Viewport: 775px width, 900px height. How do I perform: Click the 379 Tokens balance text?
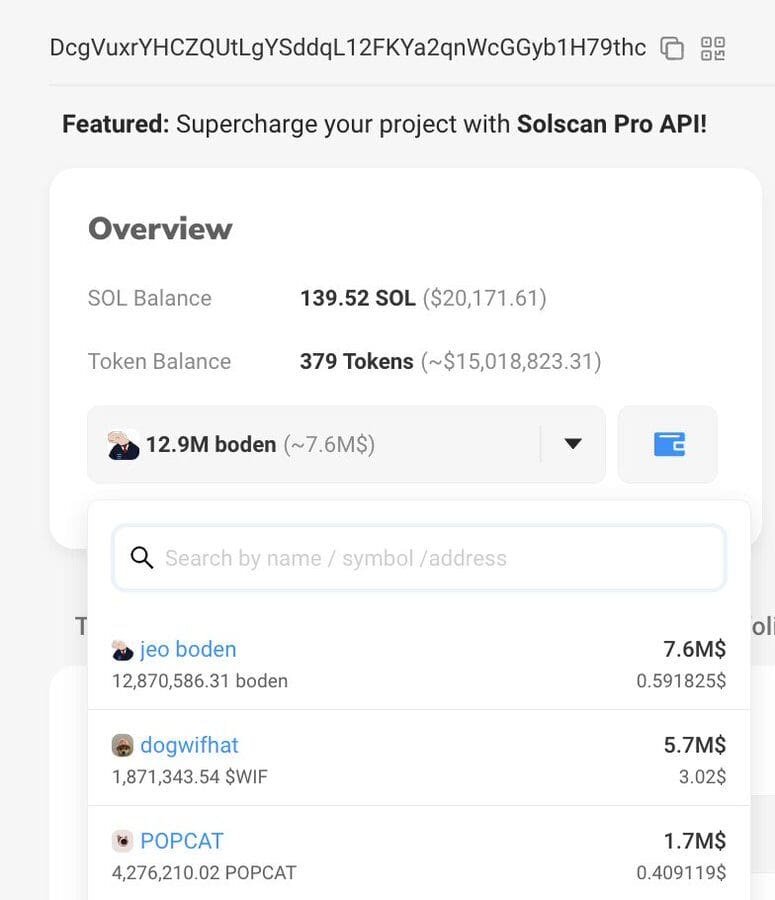pyautogui.click(x=356, y=361)
